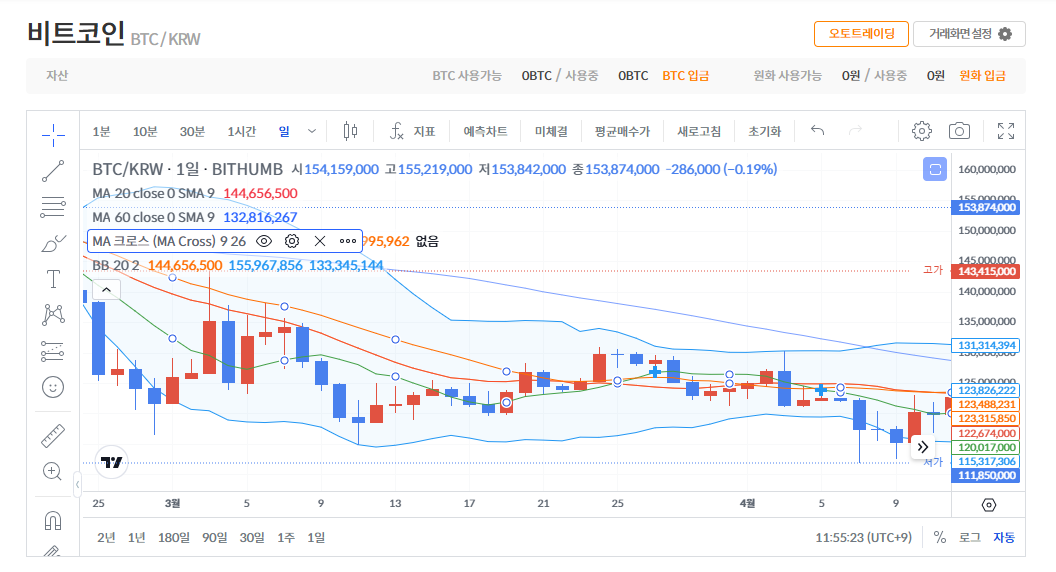The image size is (1056, 572).
Task: Select the brush drawing tool
Action: pyautogui.click(x=53, y=243)
